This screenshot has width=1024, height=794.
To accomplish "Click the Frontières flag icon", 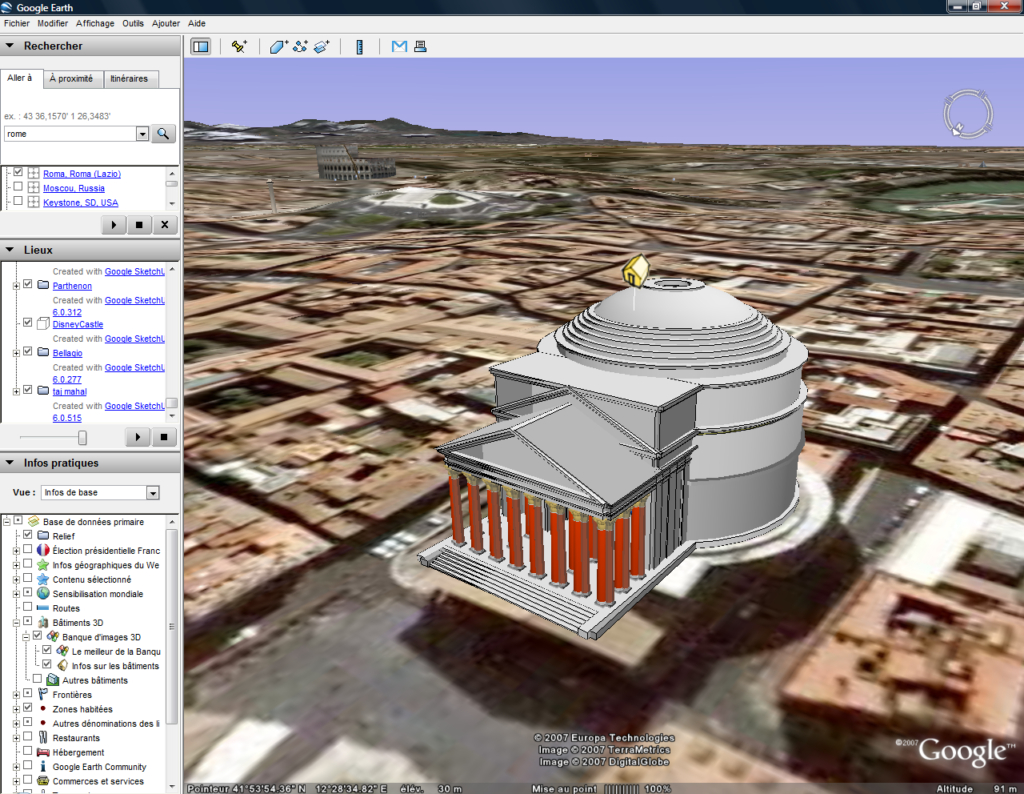I will 43,694.
